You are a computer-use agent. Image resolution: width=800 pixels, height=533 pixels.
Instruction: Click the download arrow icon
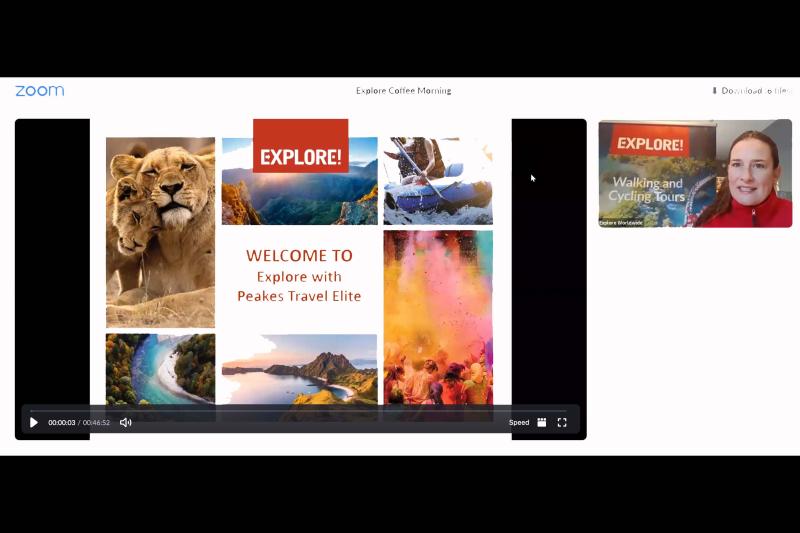714,91
